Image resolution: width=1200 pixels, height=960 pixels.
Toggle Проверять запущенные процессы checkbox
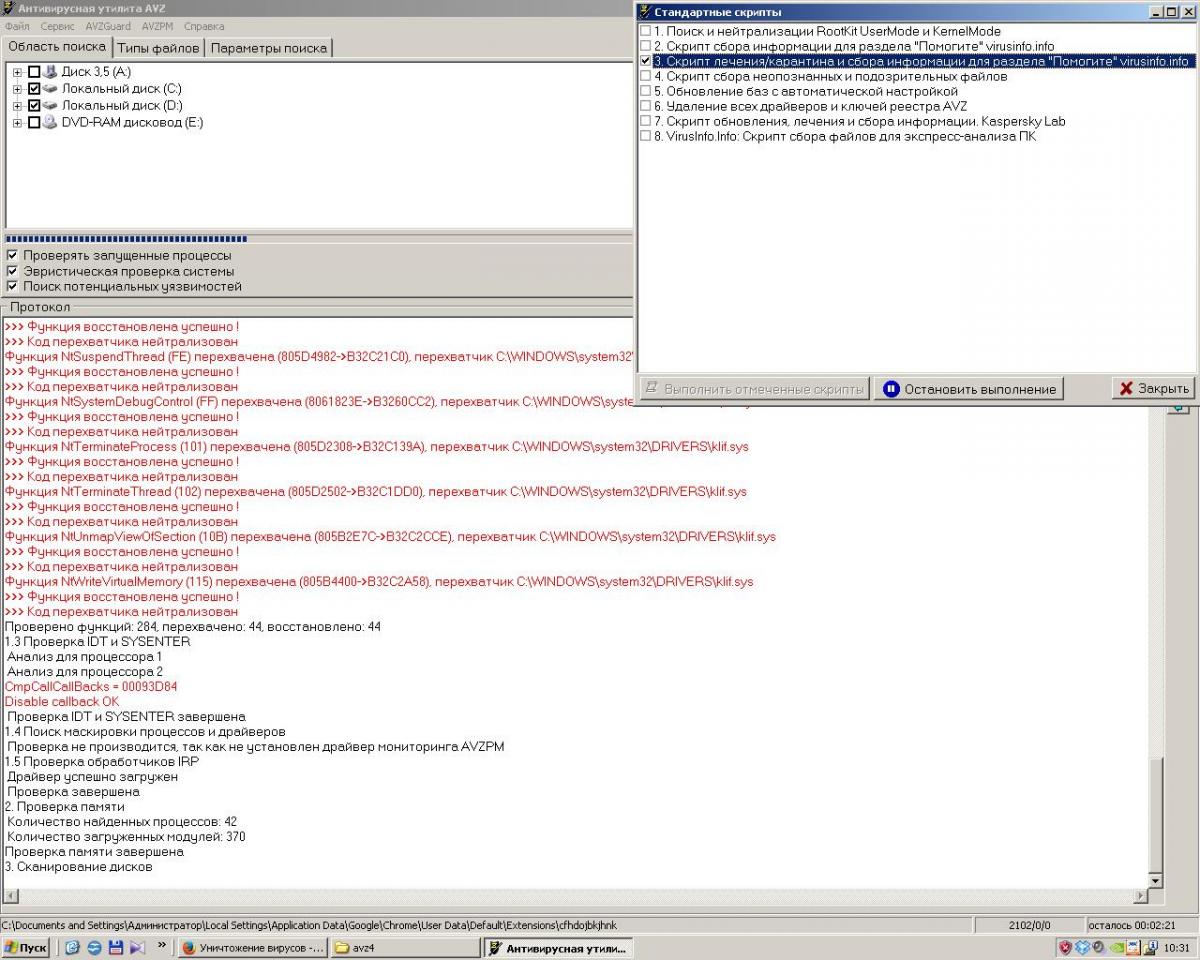coord(12,256)
